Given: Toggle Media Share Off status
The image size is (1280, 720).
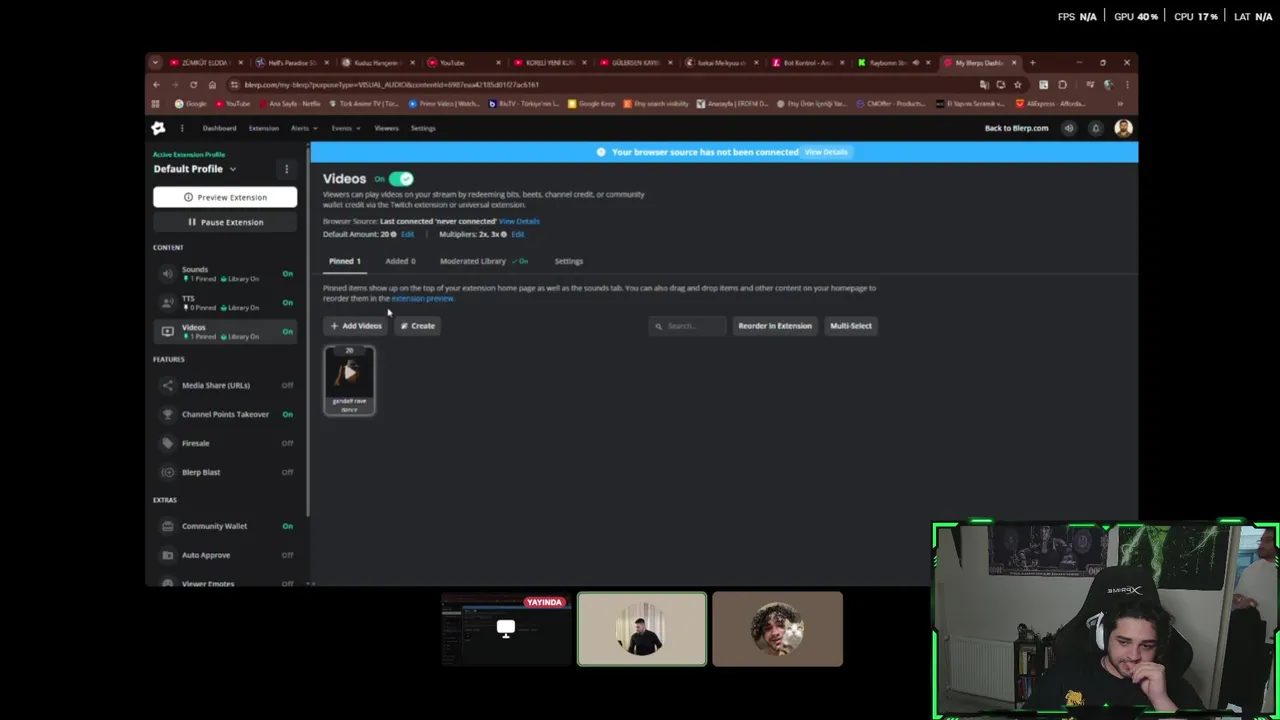Looking at the screenshot, I should 287,385.
